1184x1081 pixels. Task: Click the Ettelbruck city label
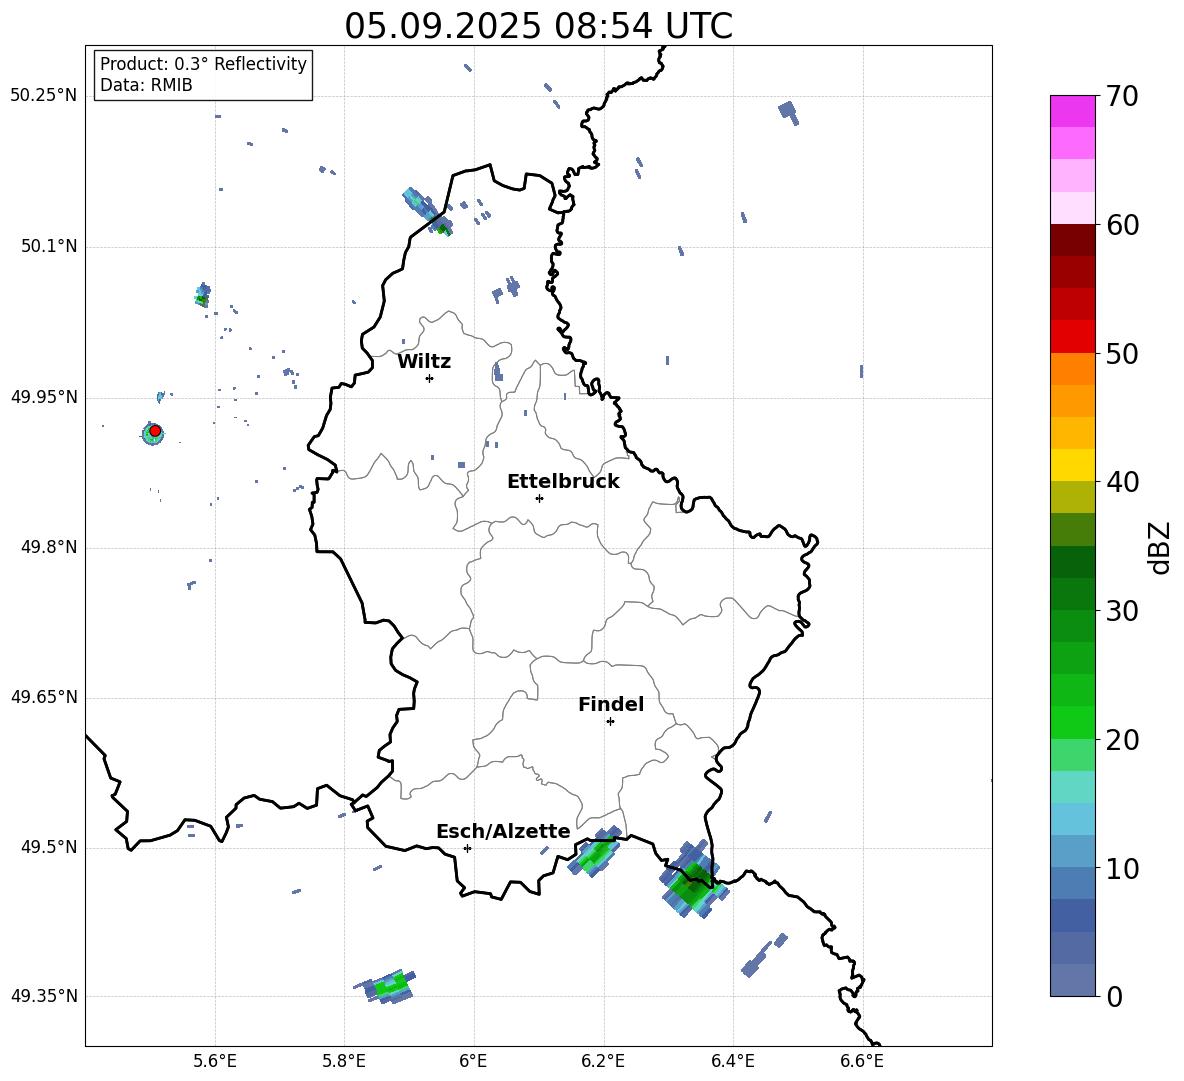tap(563, 482)
